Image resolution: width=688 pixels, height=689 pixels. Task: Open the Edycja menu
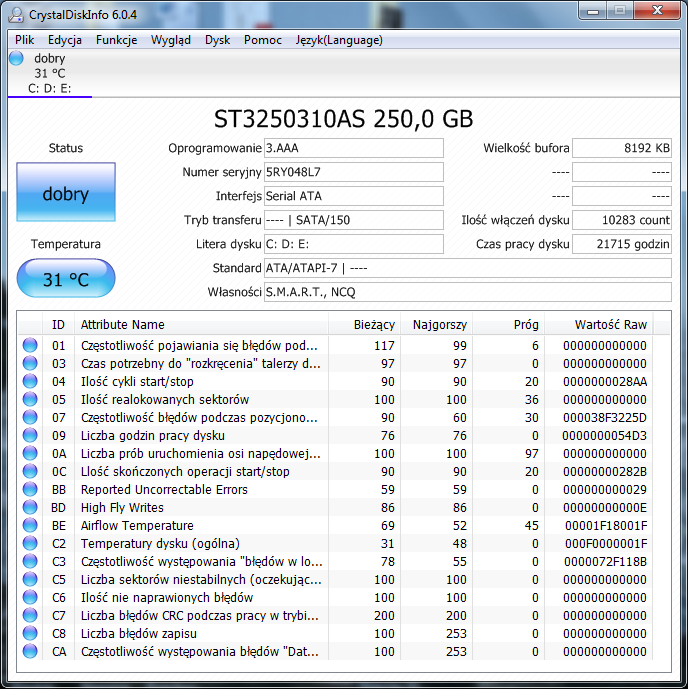coord(65,40)
